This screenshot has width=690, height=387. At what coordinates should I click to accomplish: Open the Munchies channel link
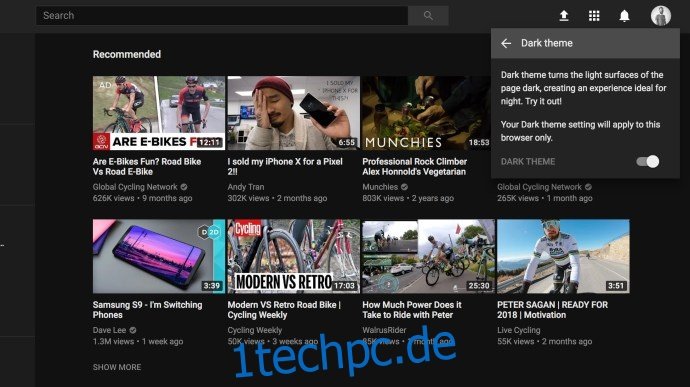click(380, 187)
